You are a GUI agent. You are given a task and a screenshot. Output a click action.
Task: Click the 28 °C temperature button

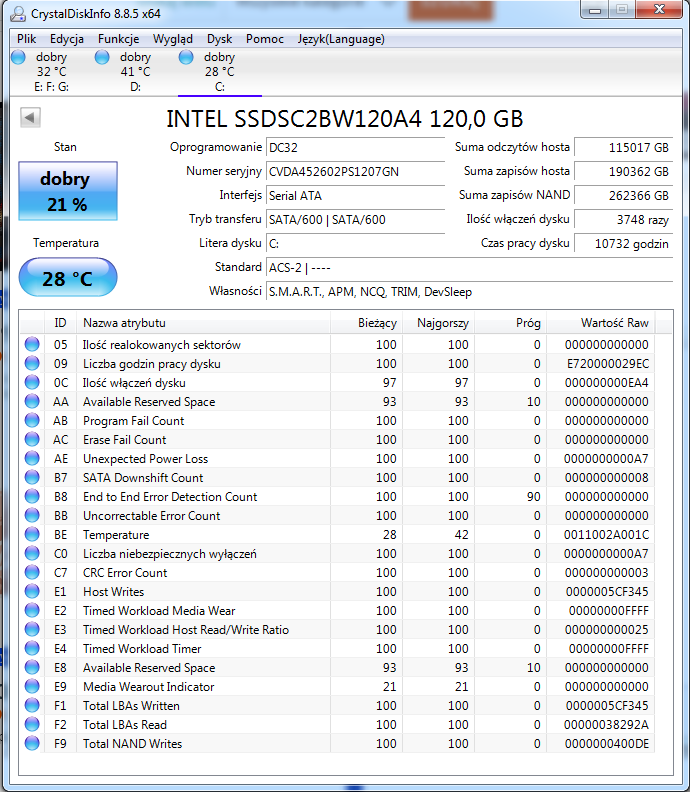point(68,277)
